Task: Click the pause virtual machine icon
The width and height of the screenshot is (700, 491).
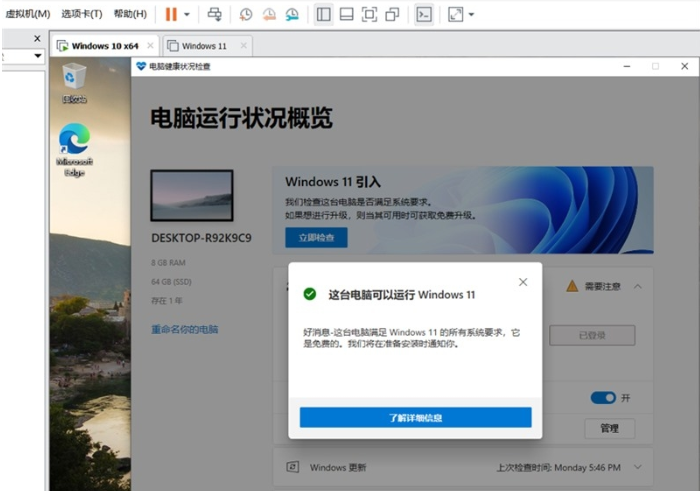Action: [171, 14]
